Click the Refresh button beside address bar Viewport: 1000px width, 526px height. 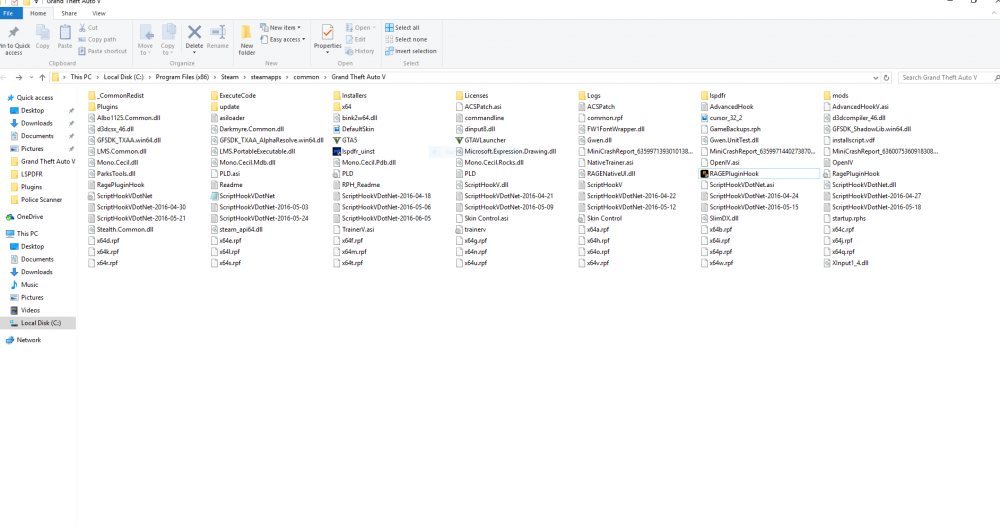click(x=886, y=77)
